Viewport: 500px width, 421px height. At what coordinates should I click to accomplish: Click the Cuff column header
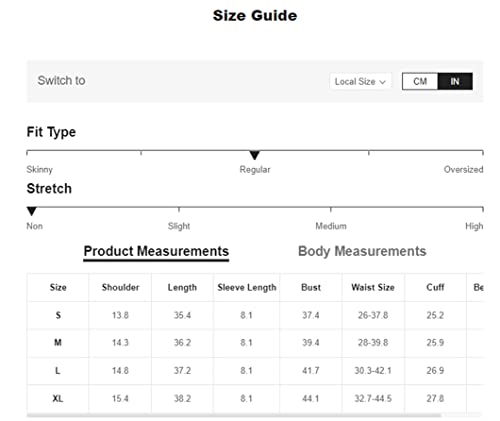(x=435, y=287)
